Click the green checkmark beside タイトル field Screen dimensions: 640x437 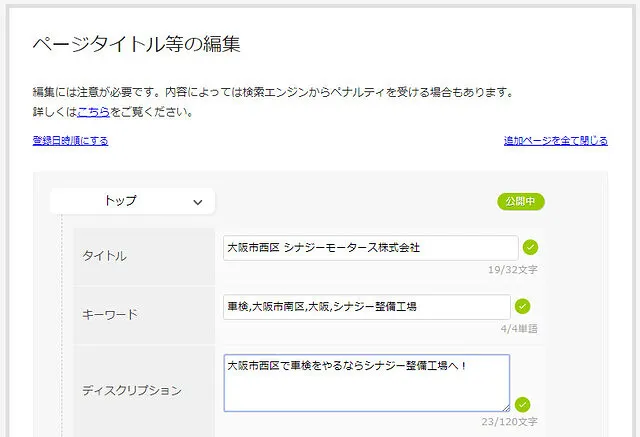[530, 247]
